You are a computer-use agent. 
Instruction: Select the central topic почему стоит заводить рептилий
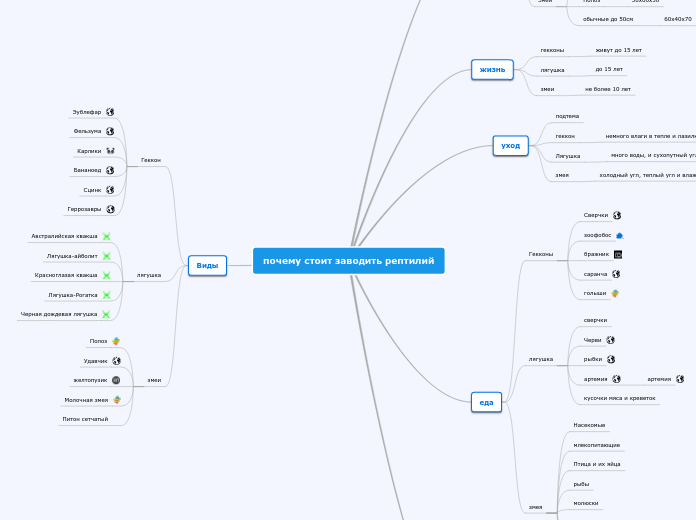(348, 261)
